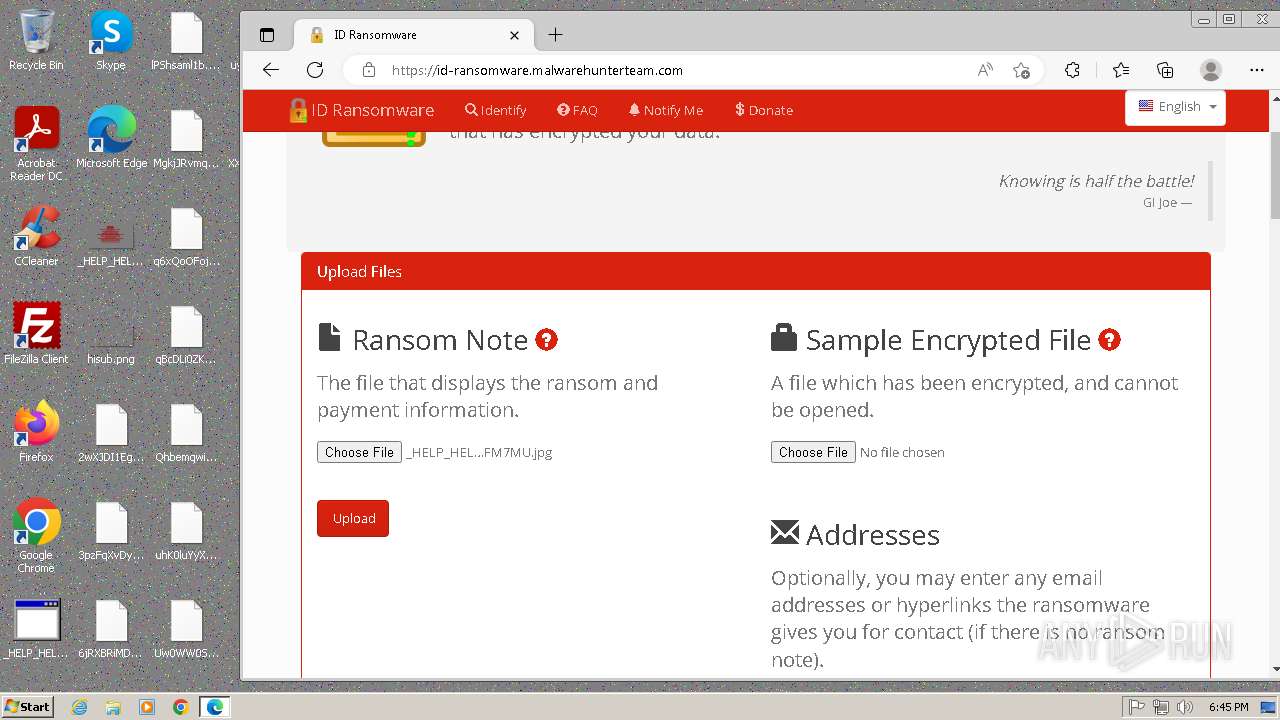Image resolution: width=1280 pixels, height=720 pixels.
Task: Open Google Chrome desktop shortcut
Action: (36, 536)
